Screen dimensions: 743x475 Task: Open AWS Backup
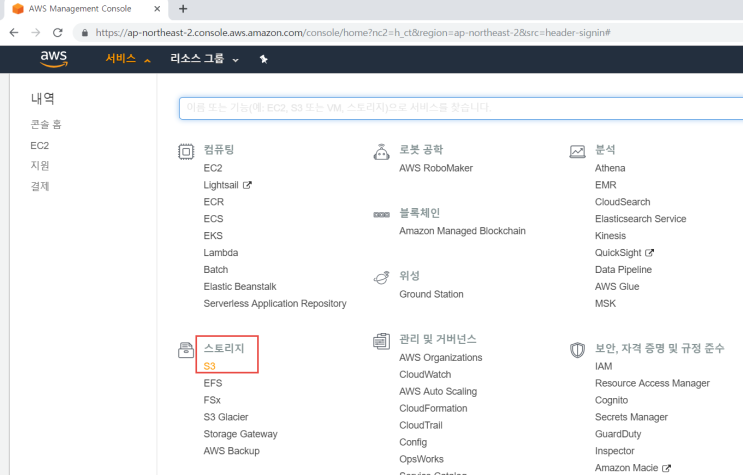231,451
